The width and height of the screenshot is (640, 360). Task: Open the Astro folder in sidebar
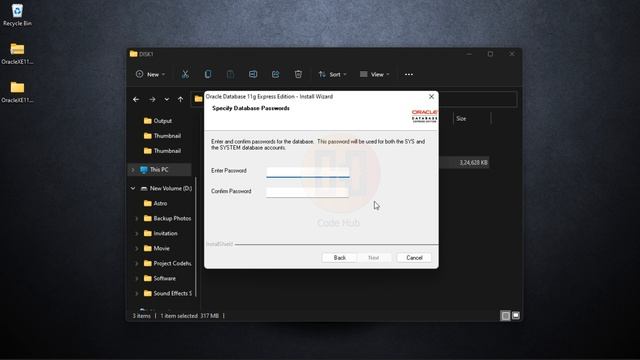point(156,203)
